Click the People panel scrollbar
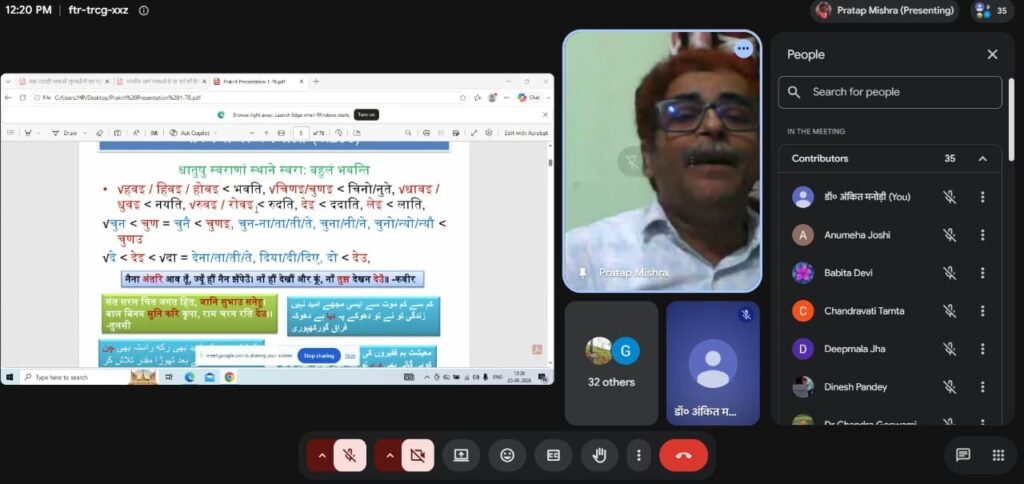 [1012, 121]
